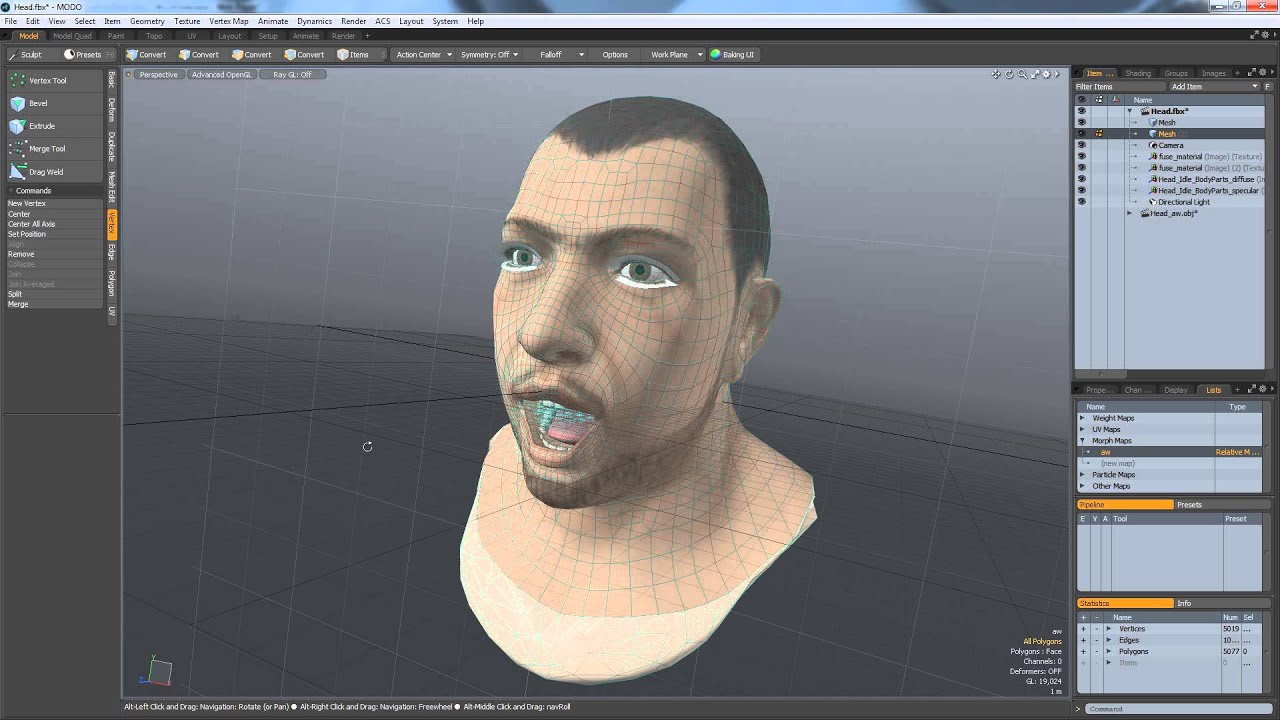
Task: Open the Symmetry Off dropdown
Action: (489, 54)
